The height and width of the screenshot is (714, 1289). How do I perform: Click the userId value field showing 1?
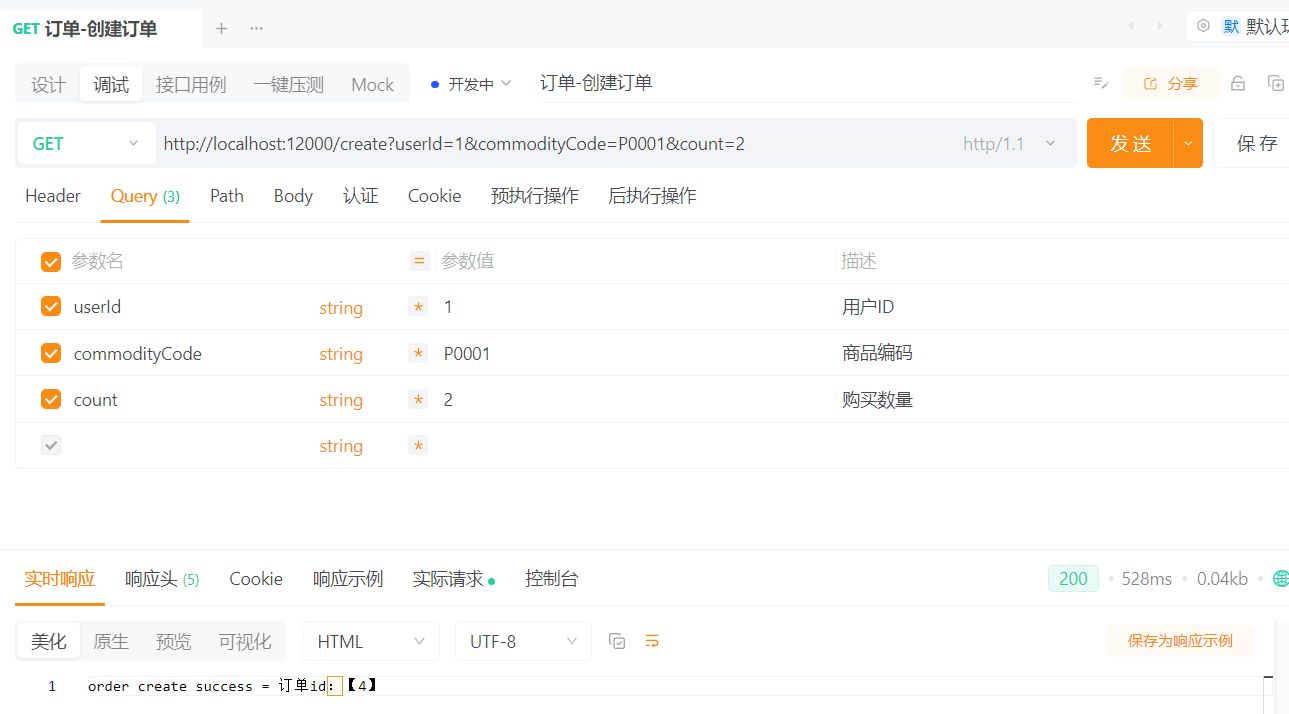(635, 307)
